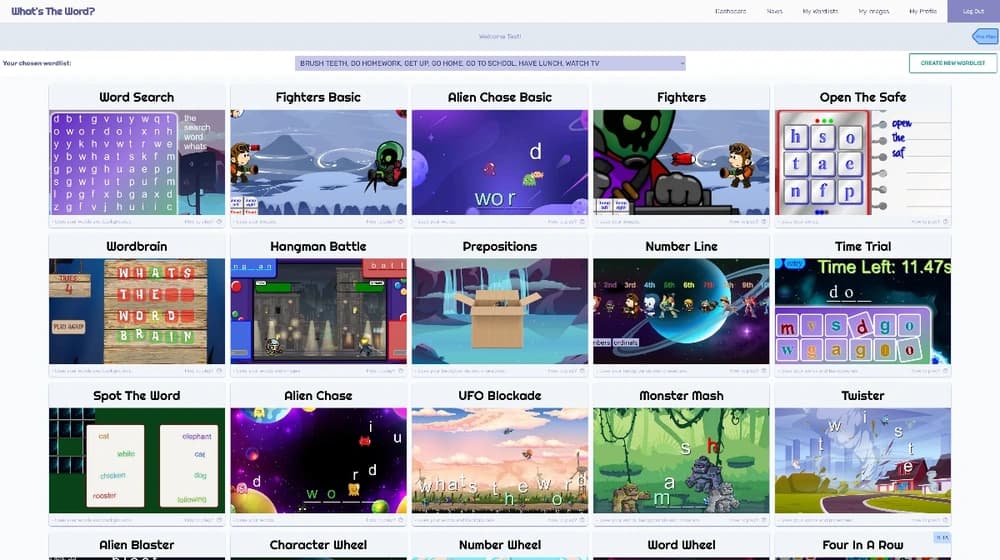Launch Time Trial via its thumbnail

[x=863, y=311]
